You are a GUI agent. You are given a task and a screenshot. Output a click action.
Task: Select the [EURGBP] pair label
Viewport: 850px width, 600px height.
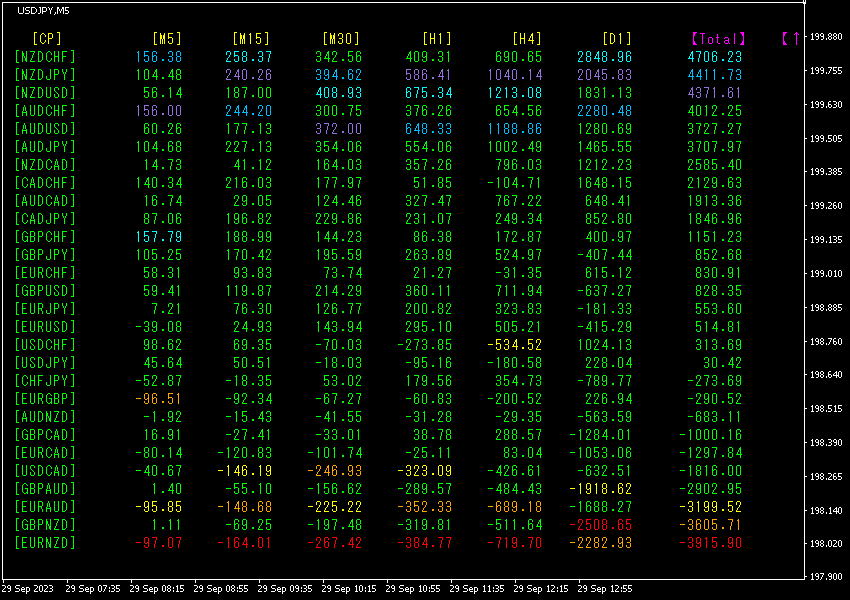[x=45, y=399]
